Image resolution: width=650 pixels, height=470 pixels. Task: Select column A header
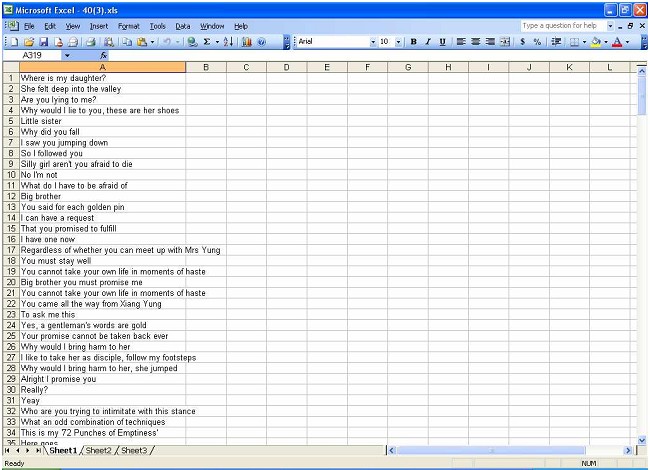coord(102,67)
